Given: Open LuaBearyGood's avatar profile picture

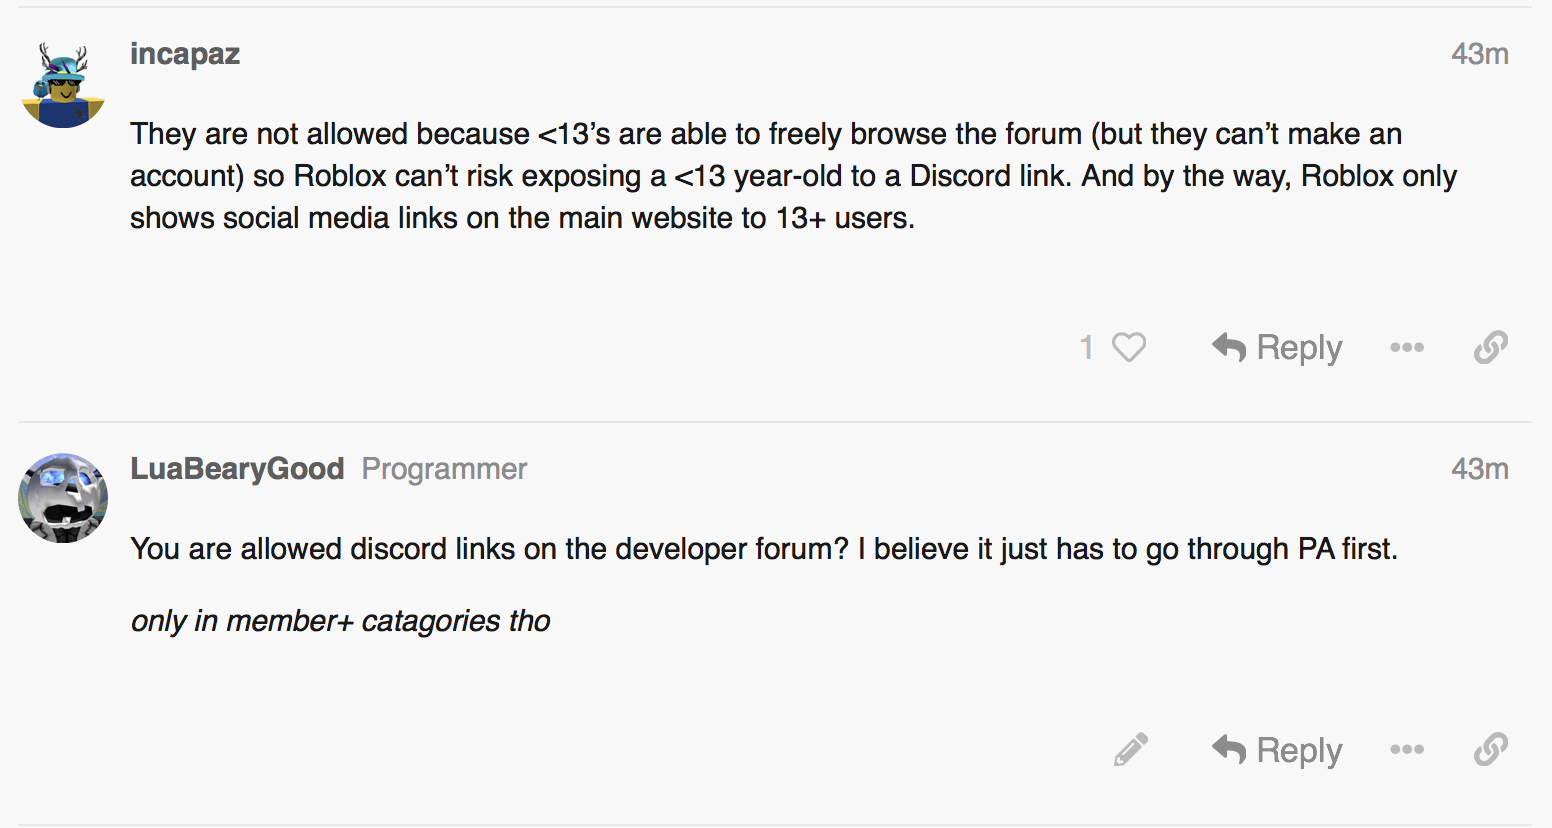Looking at the screenshot, I should coord(63,498).
